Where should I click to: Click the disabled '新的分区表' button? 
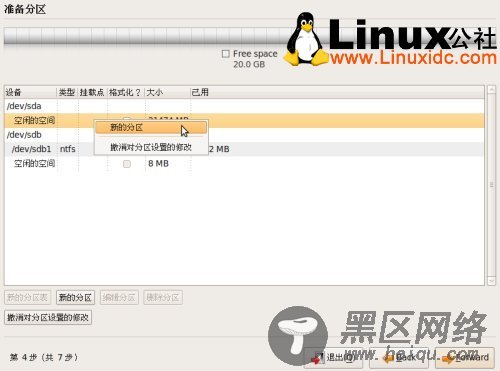pos(27,297)
